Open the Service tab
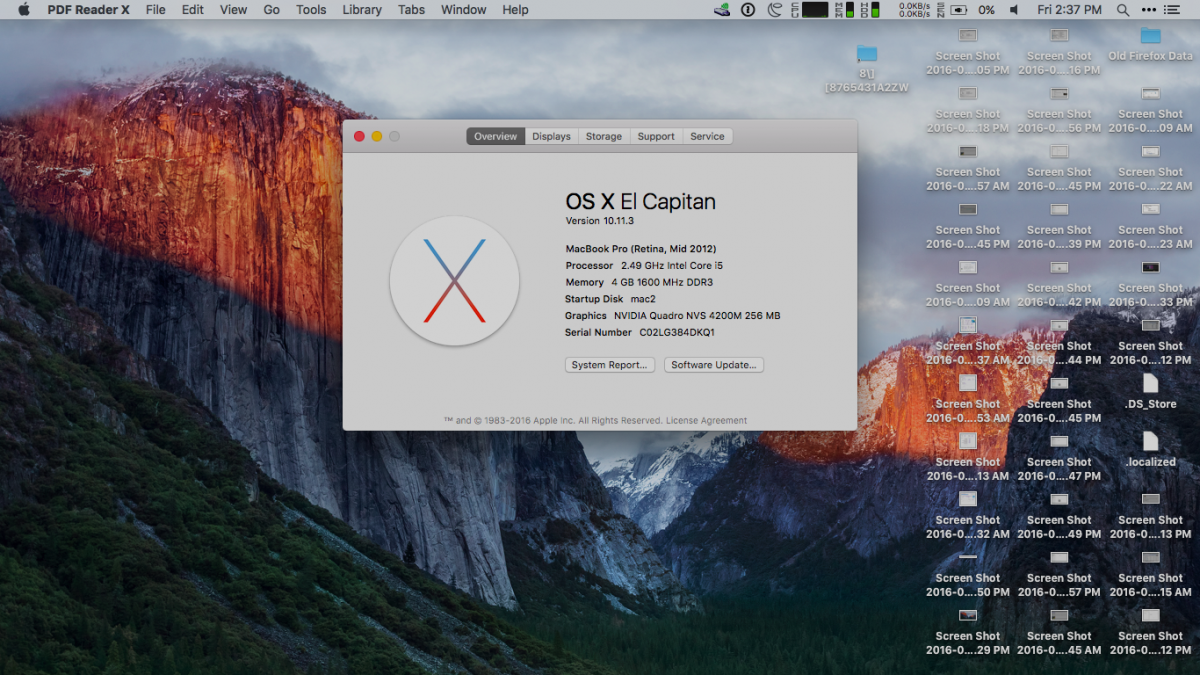Image resolution: width=1200 pixels, height=675 pixels. [707, 137]
